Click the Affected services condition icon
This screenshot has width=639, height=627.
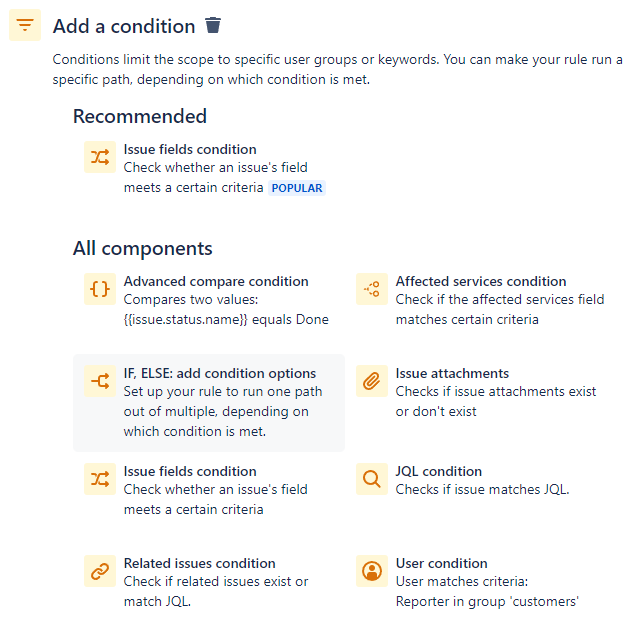[x=372, y=289]
